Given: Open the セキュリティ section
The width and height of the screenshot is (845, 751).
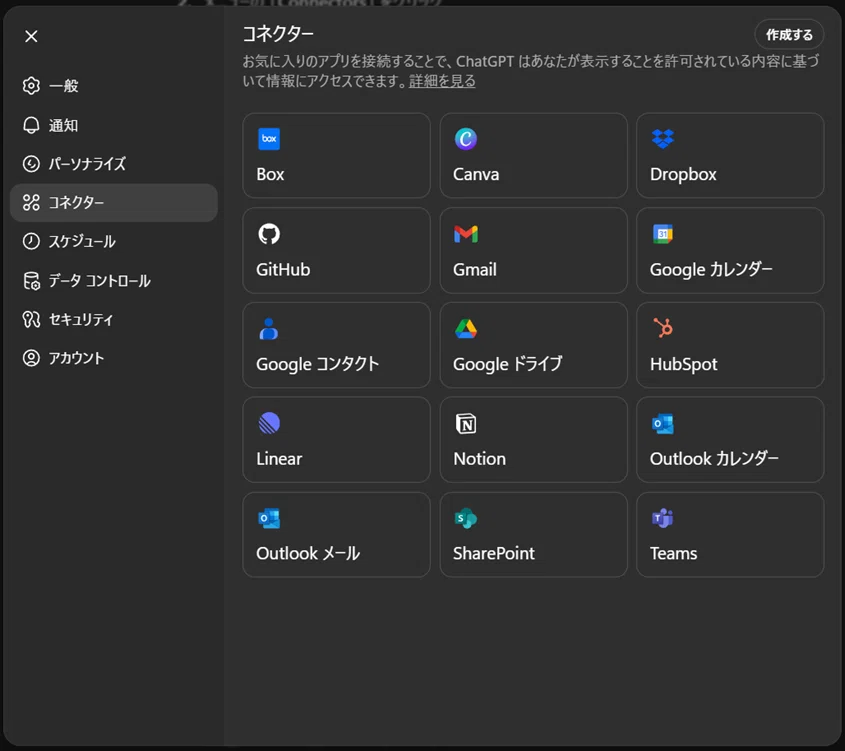Looking at the screenshot, I should 114,319.
